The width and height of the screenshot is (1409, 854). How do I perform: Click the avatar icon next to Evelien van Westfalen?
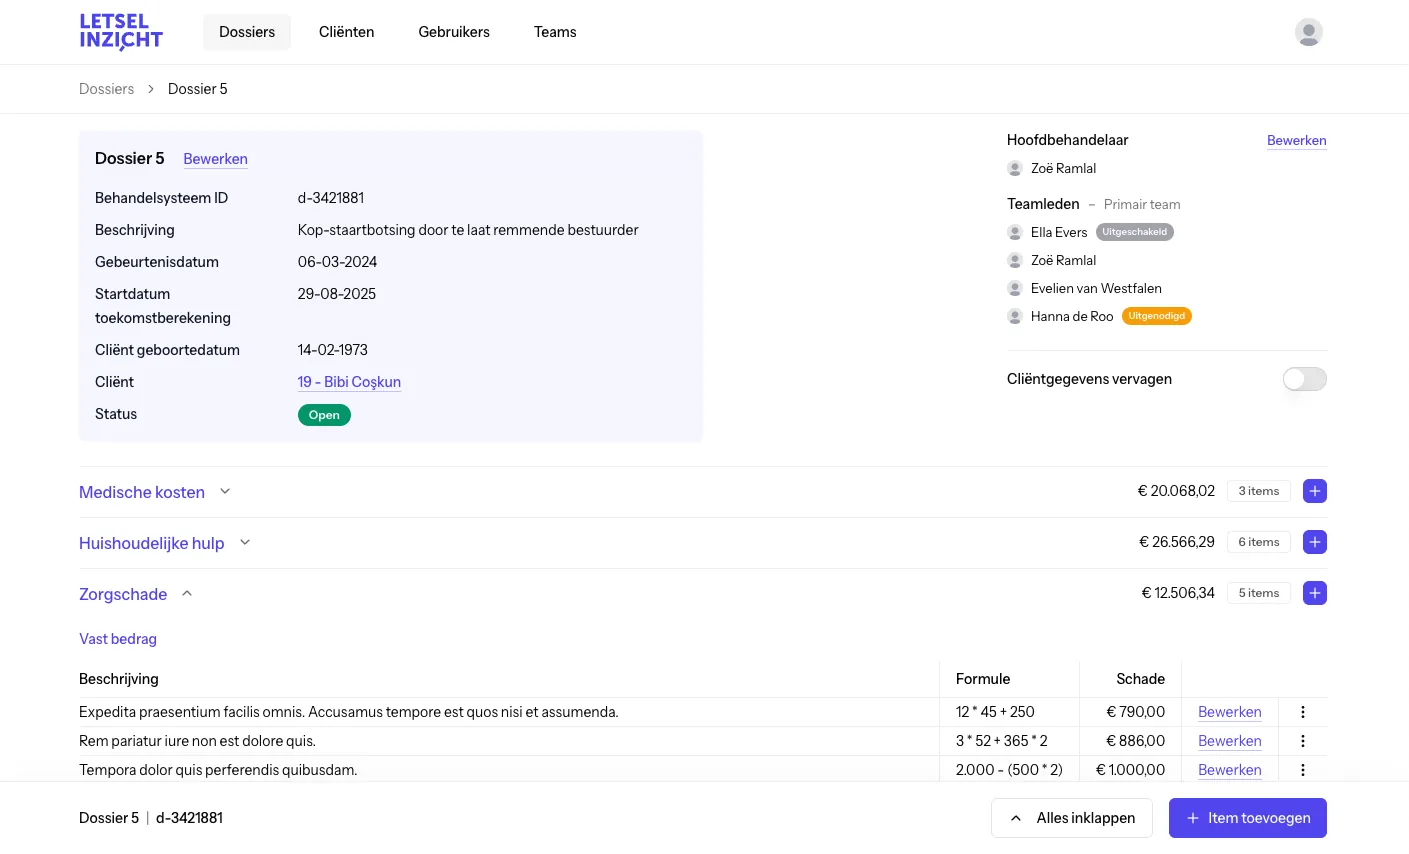click(1015, 288)
